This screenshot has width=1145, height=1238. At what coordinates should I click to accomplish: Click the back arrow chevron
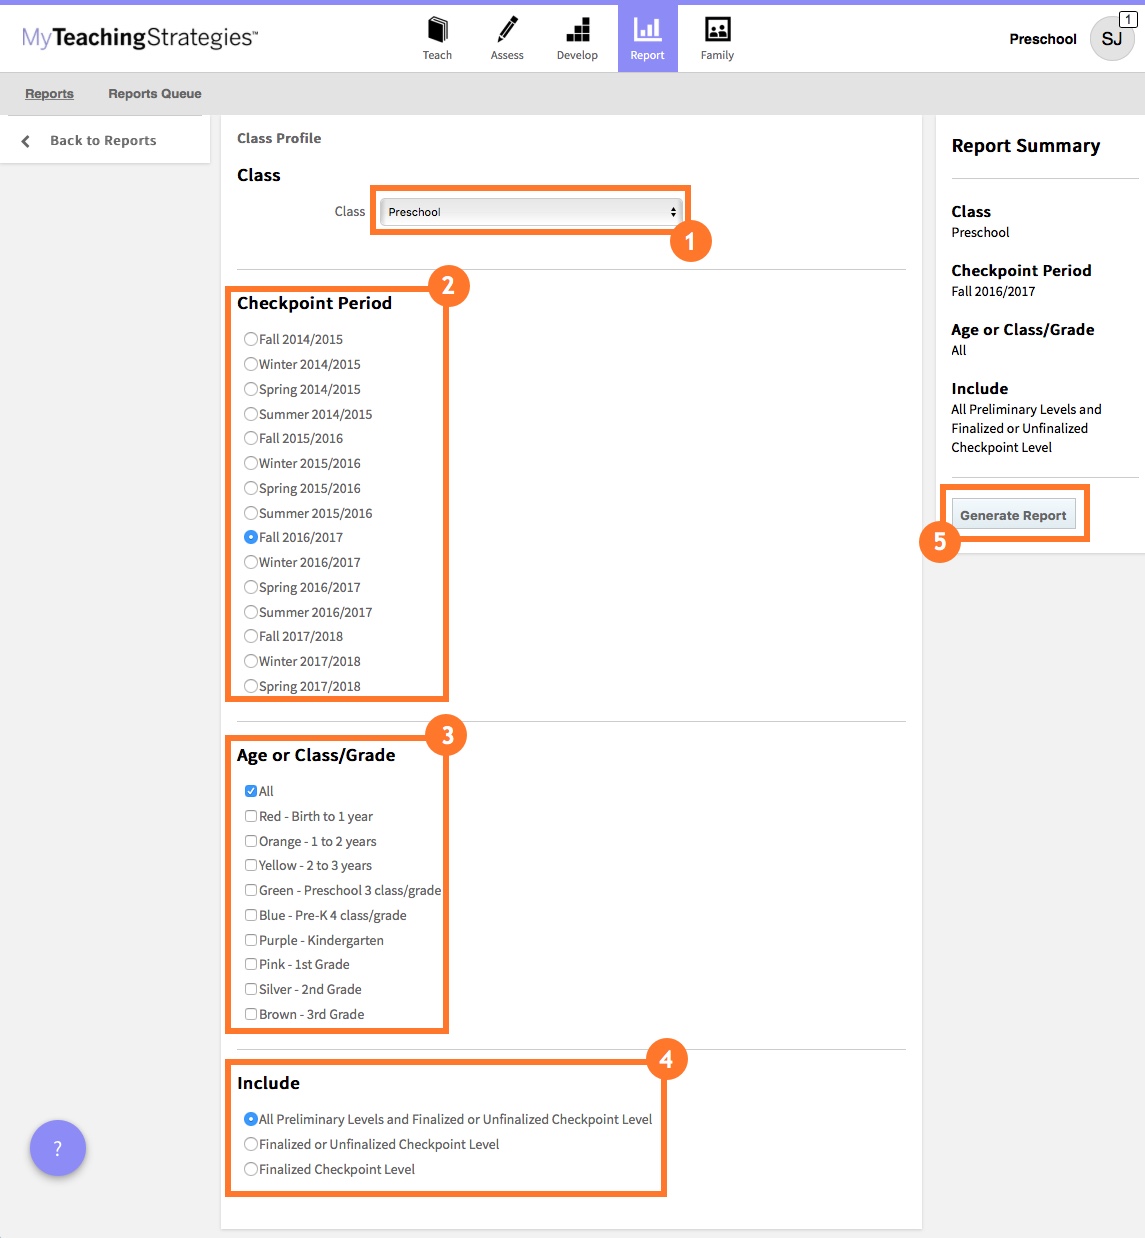pyautogui.click(x=26, y=141)
